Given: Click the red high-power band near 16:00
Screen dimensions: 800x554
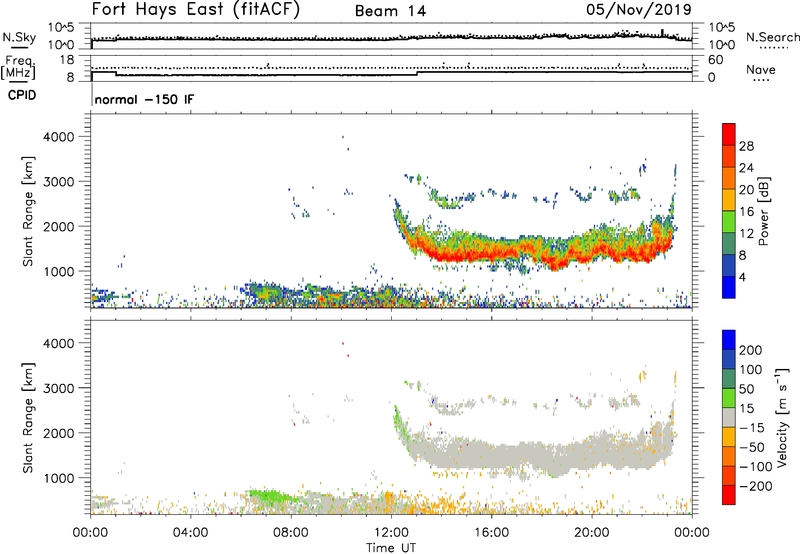Looking at the screenshot, I should click(492, 253).
